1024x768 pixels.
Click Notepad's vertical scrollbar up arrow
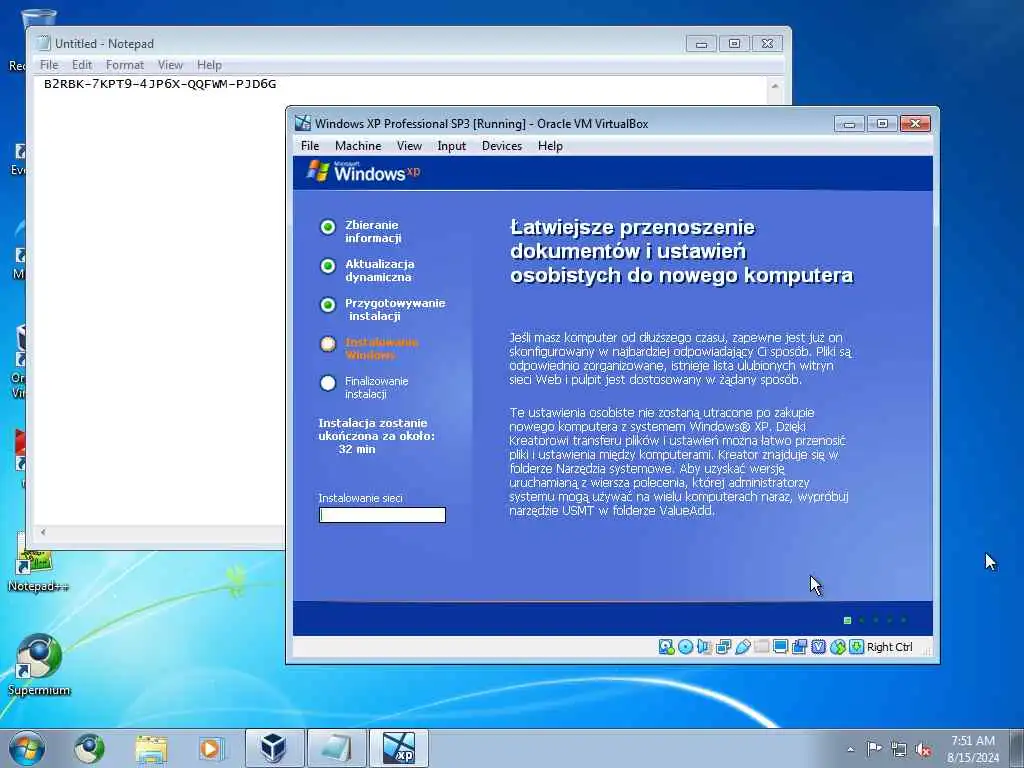click(775, 86)
